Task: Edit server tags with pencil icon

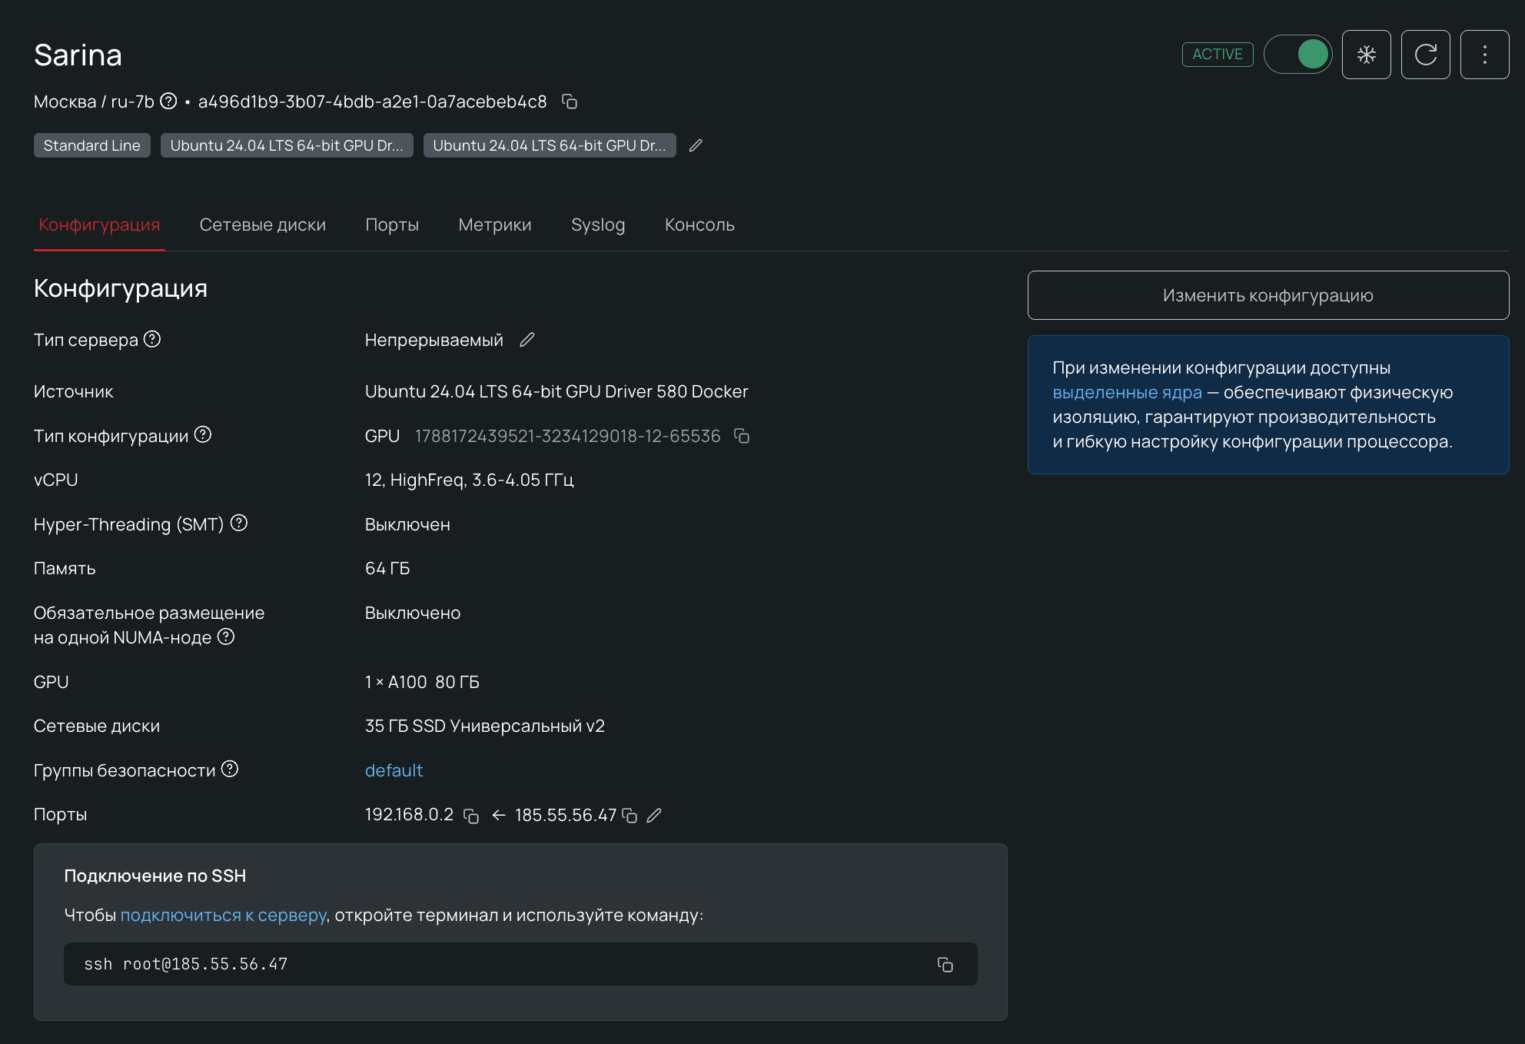Action: [x=696, y=146]
